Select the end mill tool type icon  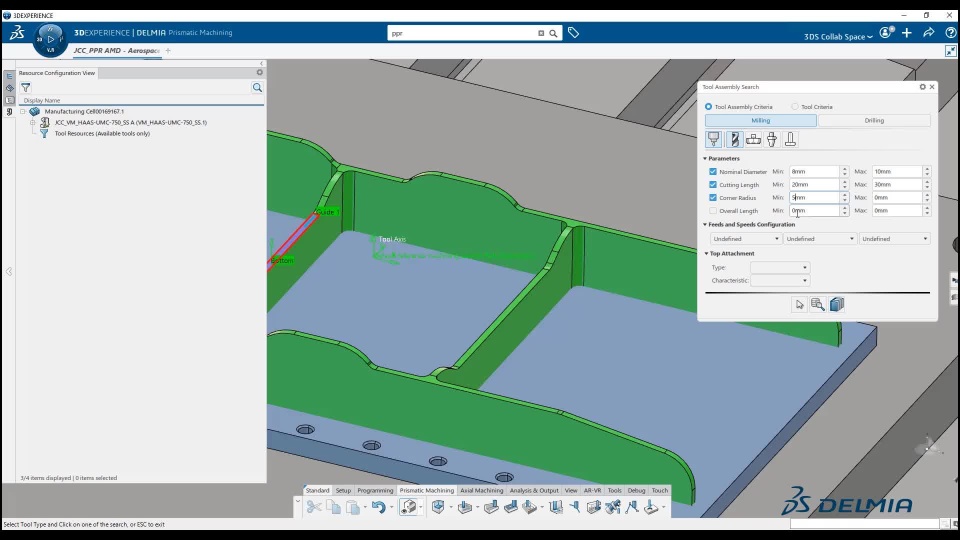coord(734,140)
